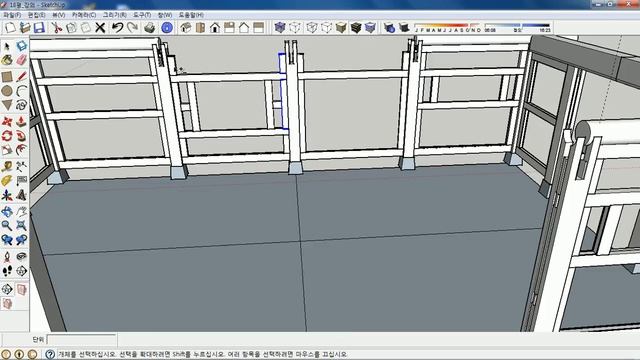Open the 창(W) Window menu

coord(165,15)
